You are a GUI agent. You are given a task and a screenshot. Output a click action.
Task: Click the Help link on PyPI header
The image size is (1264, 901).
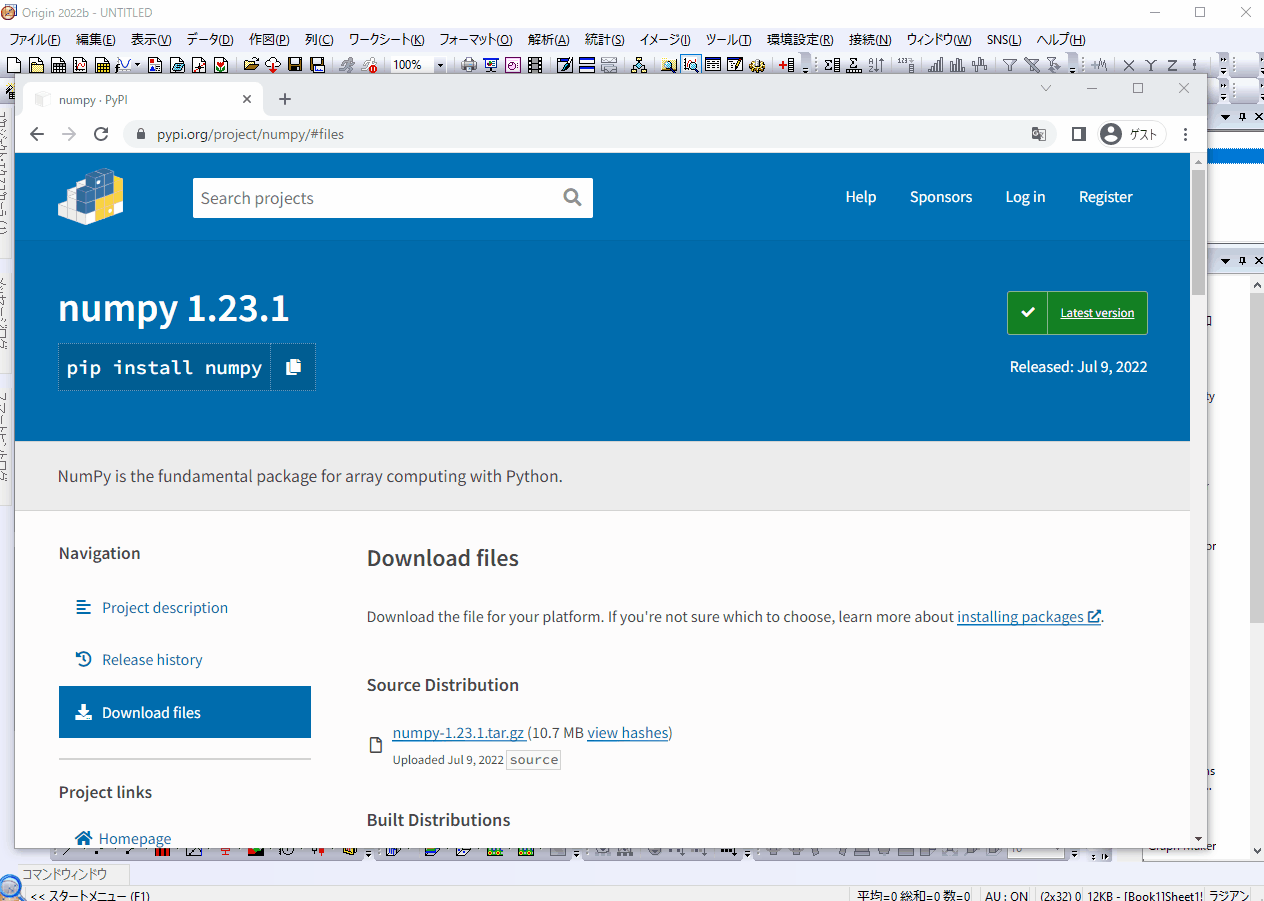[861, 197]
